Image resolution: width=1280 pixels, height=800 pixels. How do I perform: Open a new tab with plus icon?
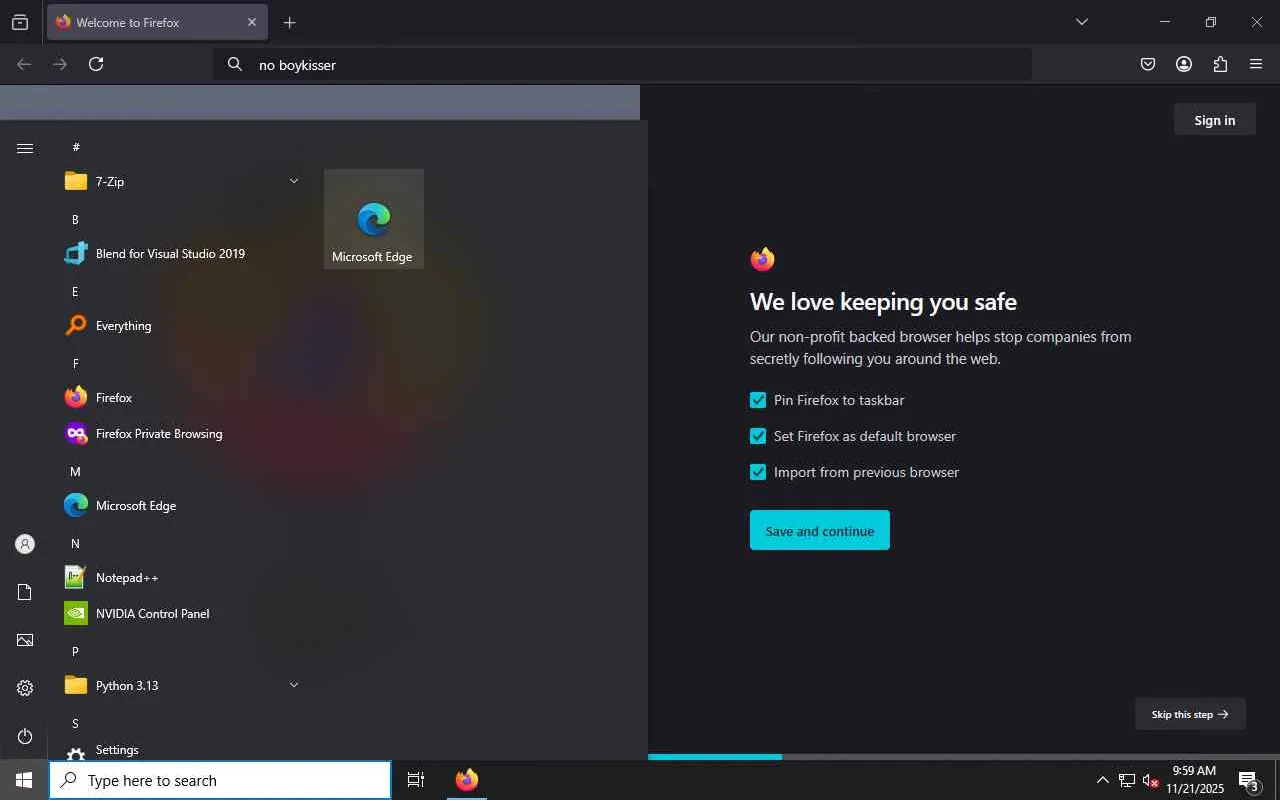[289, 22]
